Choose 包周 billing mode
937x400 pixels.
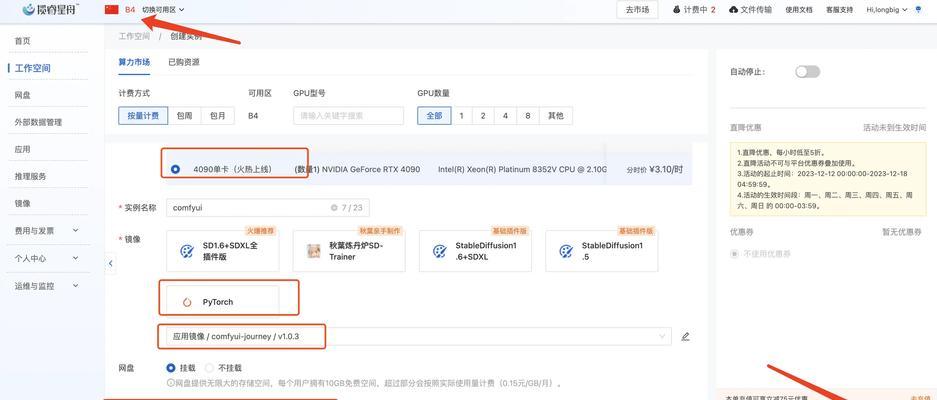[x=184, y=116]
